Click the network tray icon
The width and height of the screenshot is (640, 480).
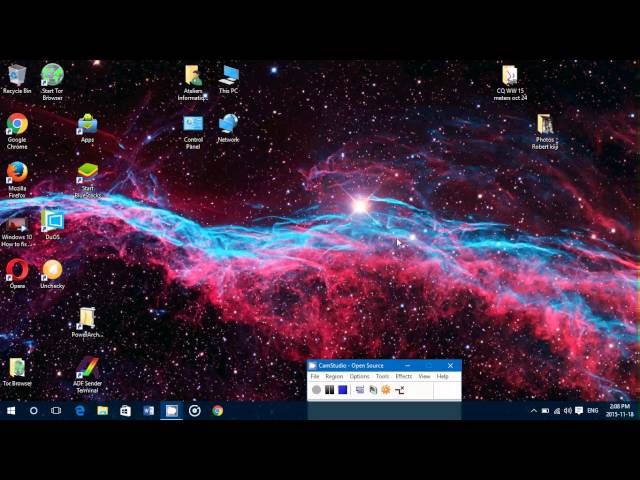coord(557,411)
